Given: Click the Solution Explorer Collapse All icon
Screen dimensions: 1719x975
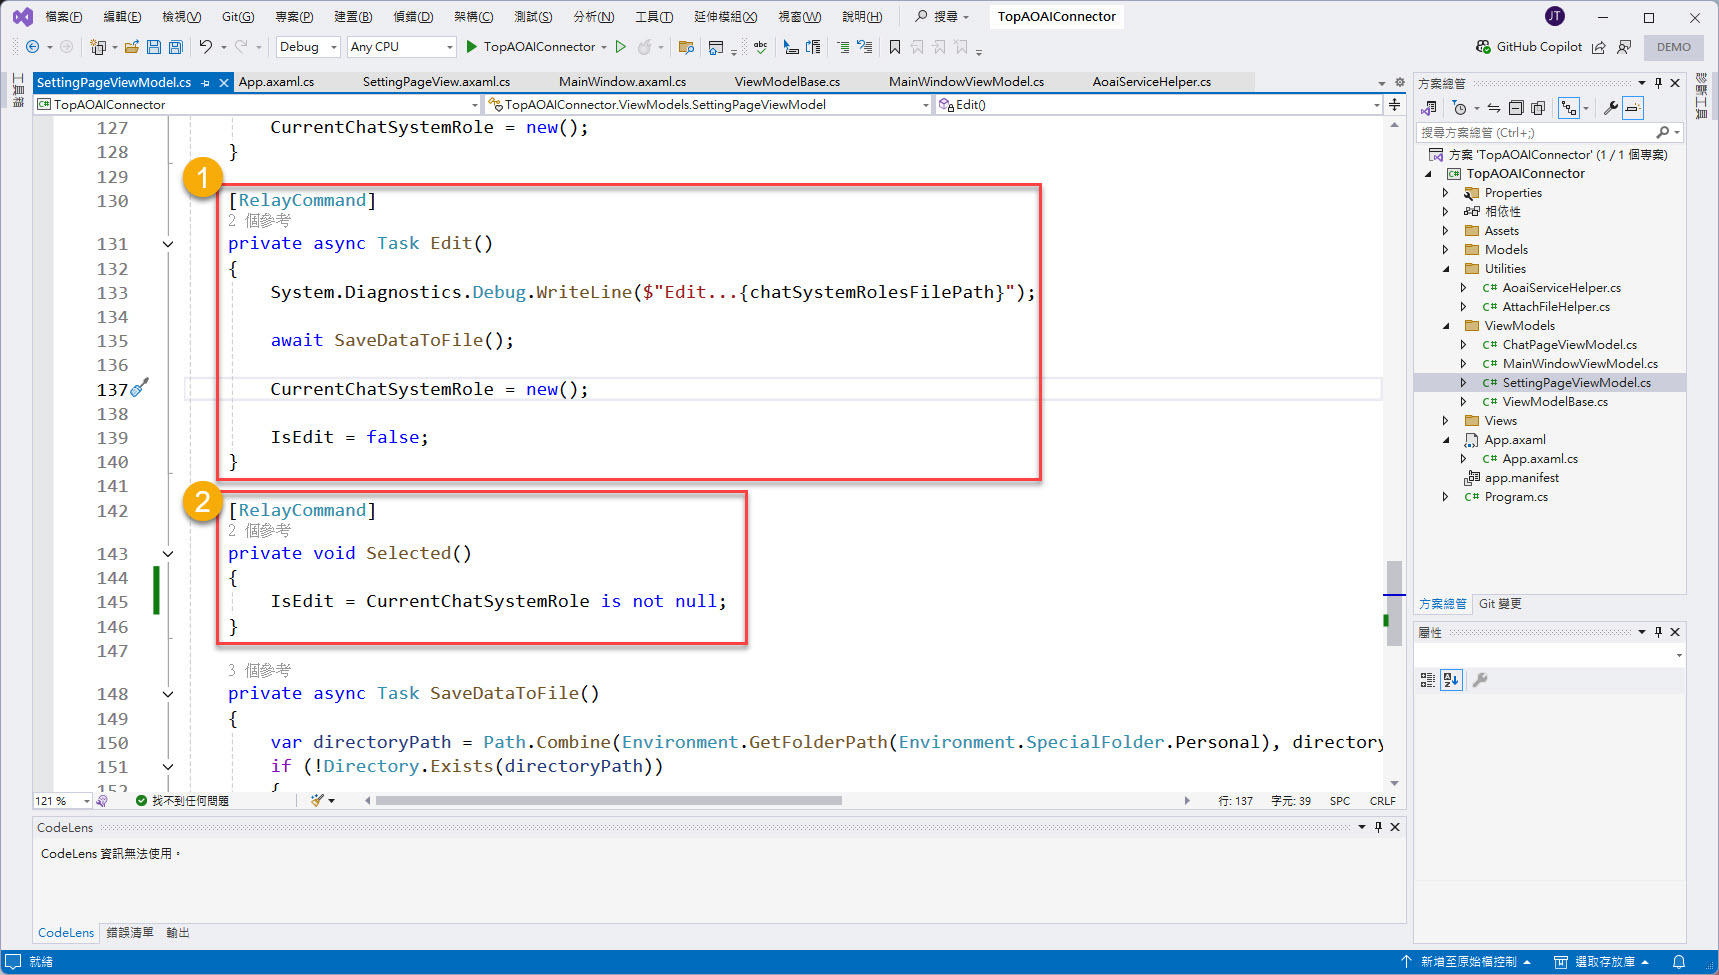Looking at the screenshot, I should pyautogui.click(x=1516, y=108).
